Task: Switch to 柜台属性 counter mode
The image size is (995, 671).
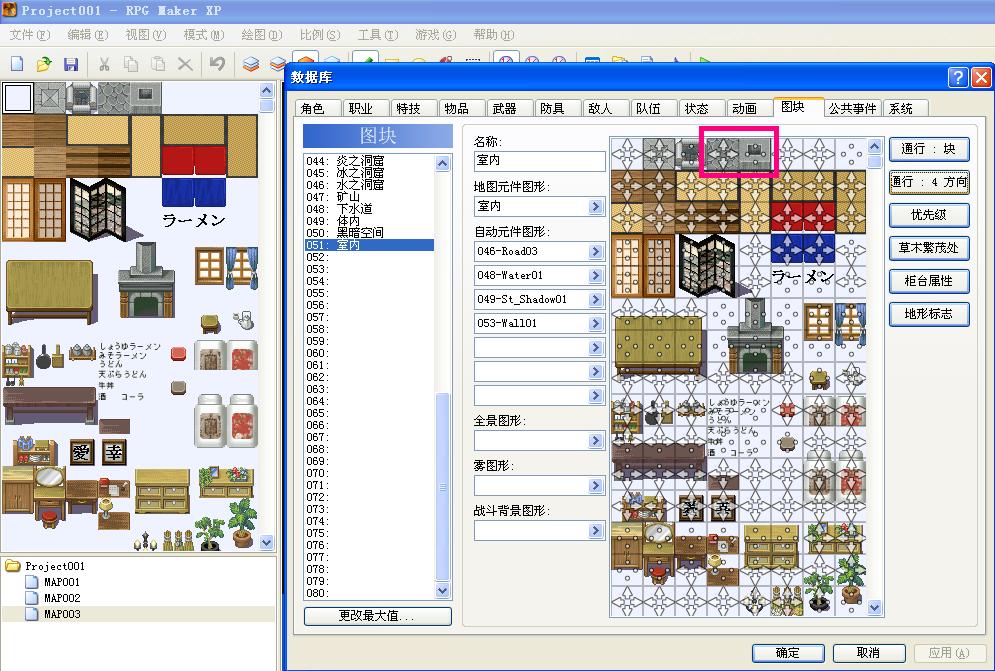Action: tap(928, 281)
